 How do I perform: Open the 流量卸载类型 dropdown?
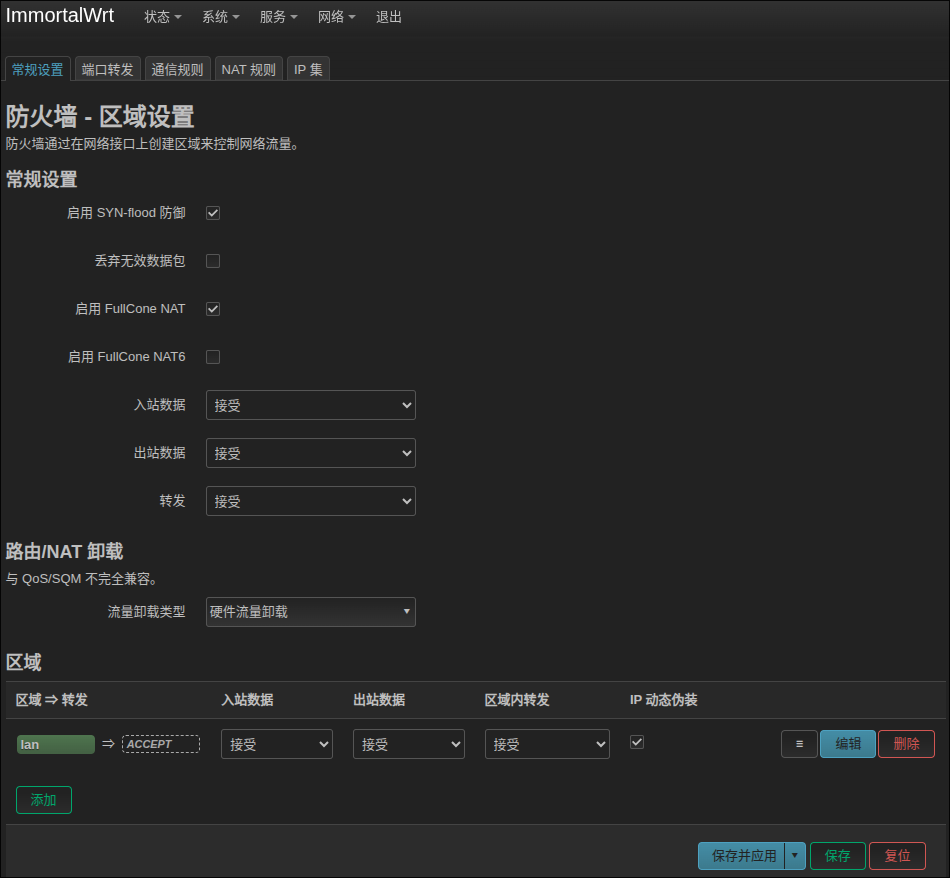tap(310, 612)
